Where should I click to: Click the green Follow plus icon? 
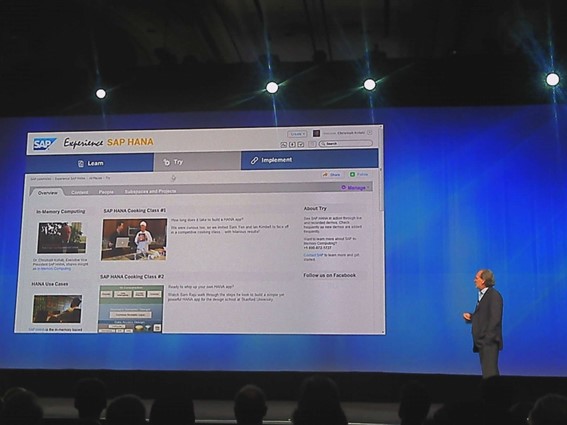352,174
